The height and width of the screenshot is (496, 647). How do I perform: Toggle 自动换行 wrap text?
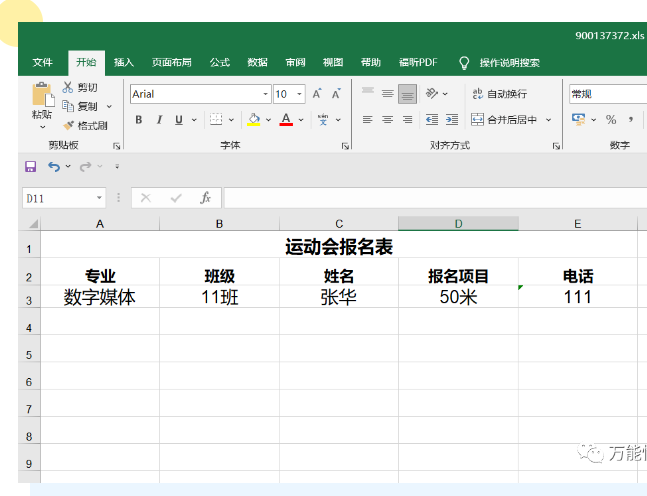point(500,94)
